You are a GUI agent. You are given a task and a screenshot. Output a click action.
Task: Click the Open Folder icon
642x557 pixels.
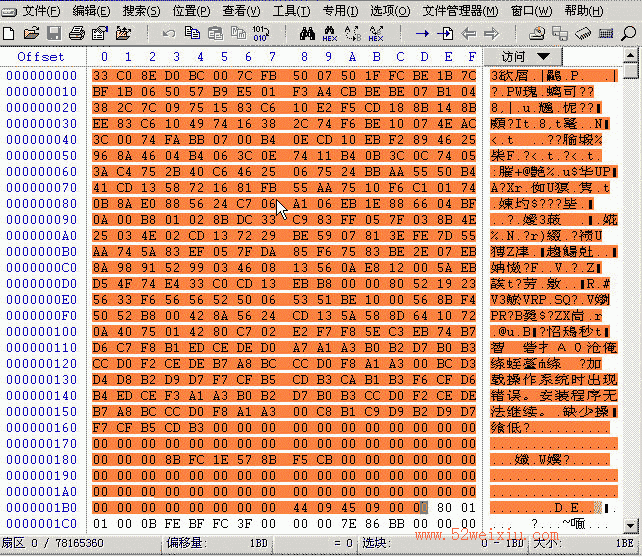[x=123, y=33]
